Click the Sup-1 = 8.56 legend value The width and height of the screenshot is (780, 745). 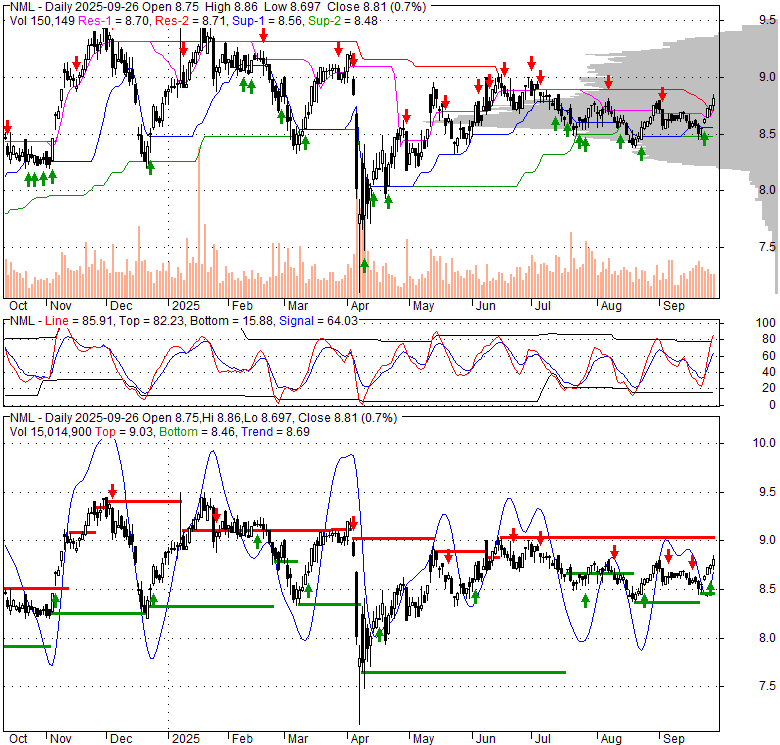[x=267, y=21]
